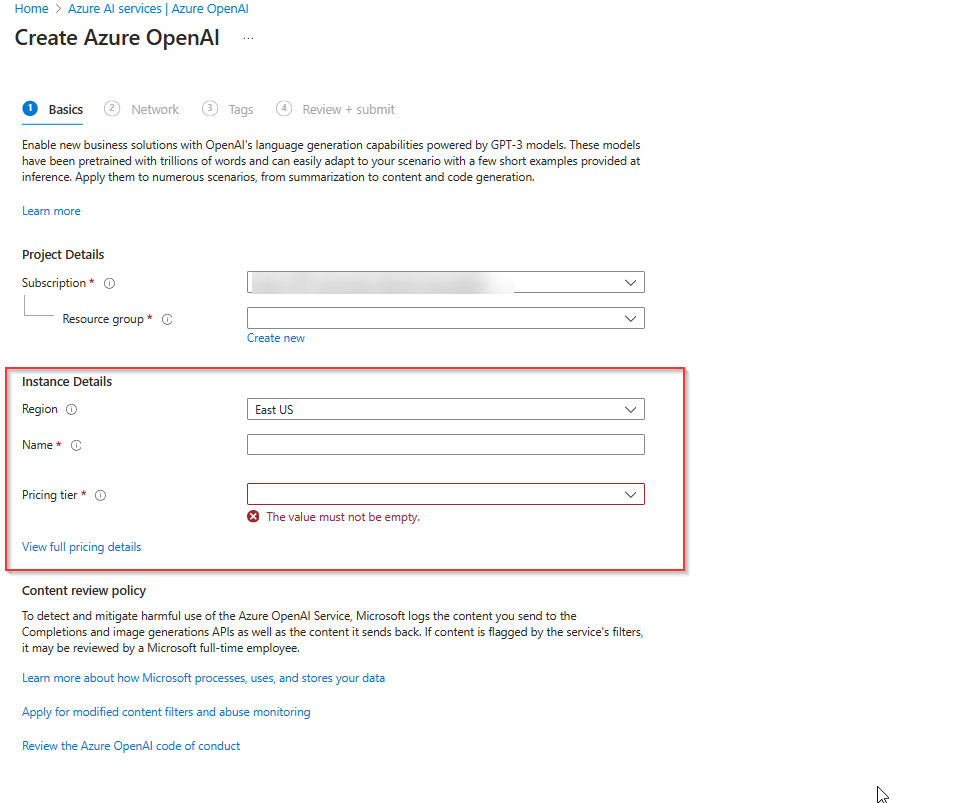Open the Pricing tier info icon
Screen dimensions: 954x803
click(x=101, y=495)
